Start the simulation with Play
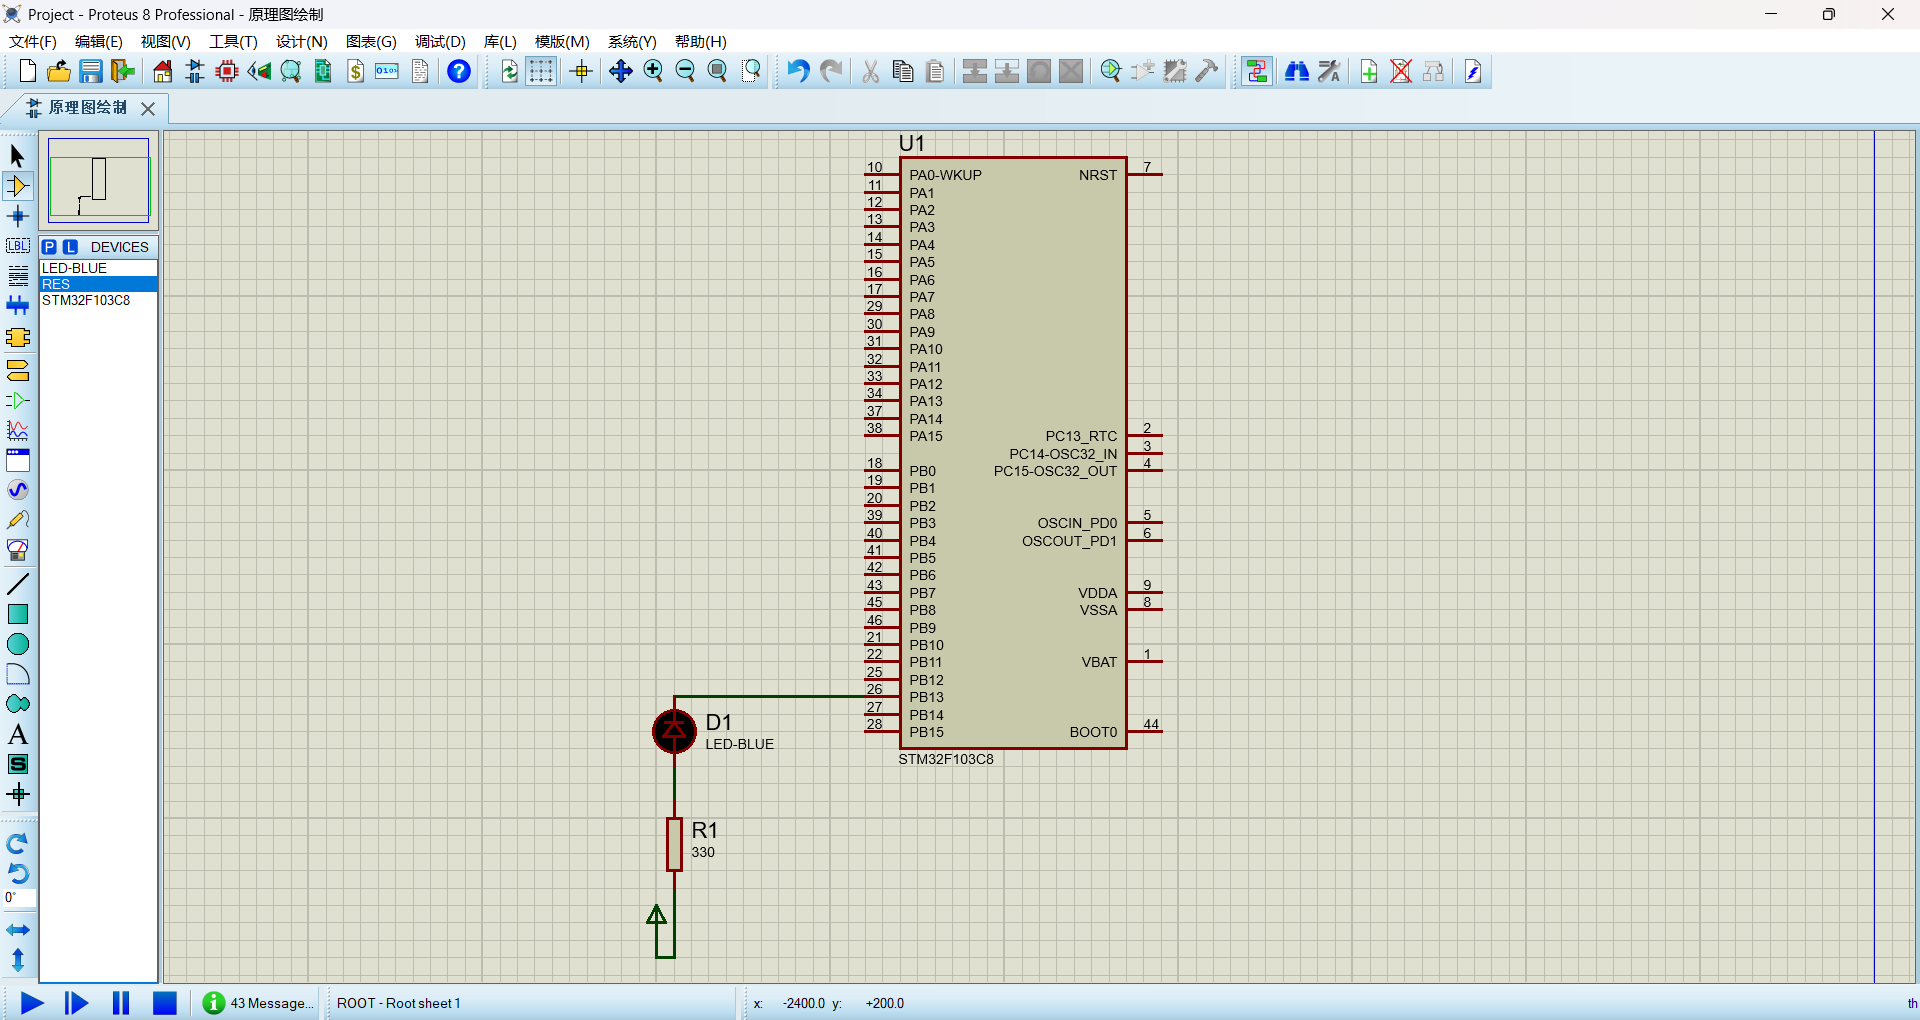The height and width of the screenshot is (1020, 1920). tap(32, 1003)
